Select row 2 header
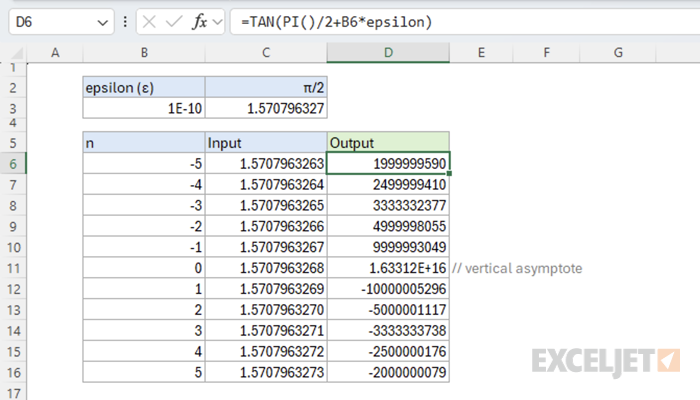 13,88
